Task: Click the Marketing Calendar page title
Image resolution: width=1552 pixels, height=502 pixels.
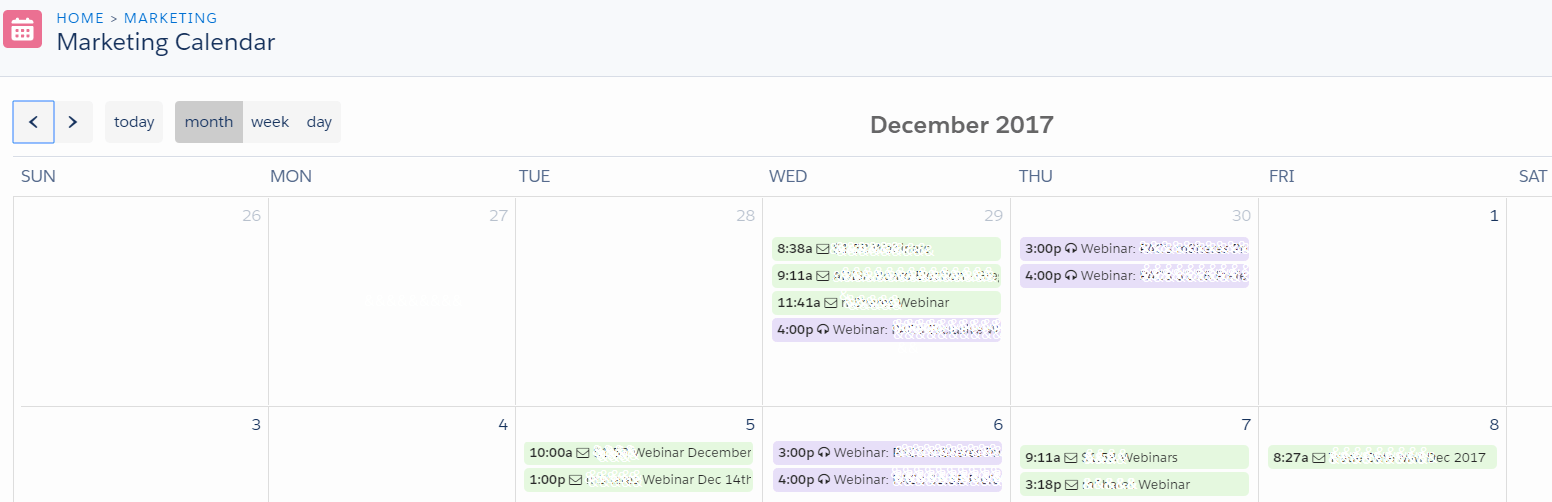Action: tap(166, 42)
